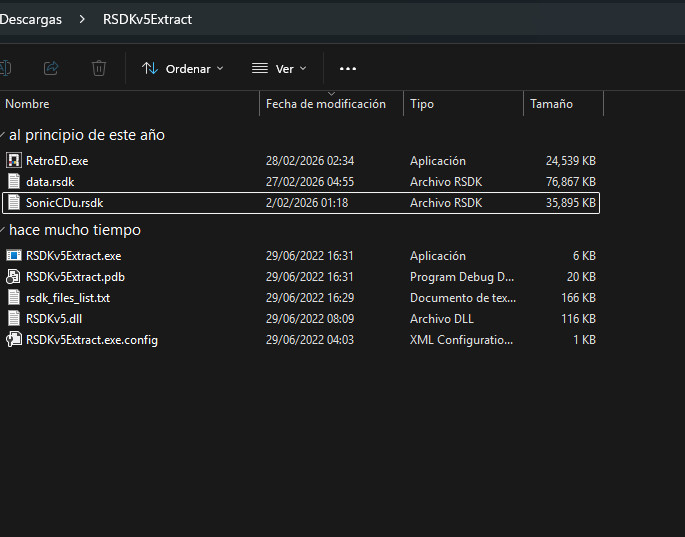The image size is (685, 537).
Task: Click the RSDKv5Extract.pdb file icon
Action: [x=14, y=276]
